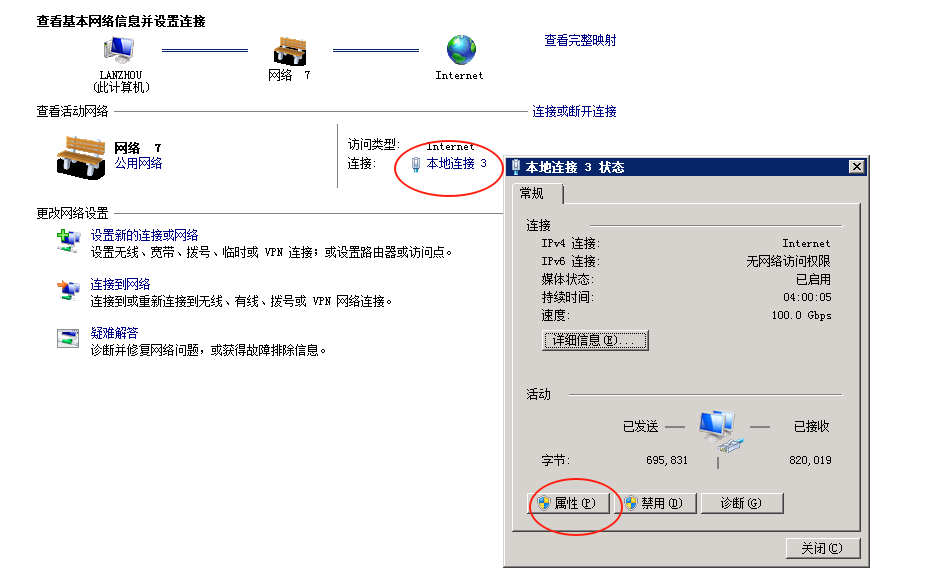Disable the connection via 禁用(D)
This screenshot has height=588, width=929.
[656, 503]
